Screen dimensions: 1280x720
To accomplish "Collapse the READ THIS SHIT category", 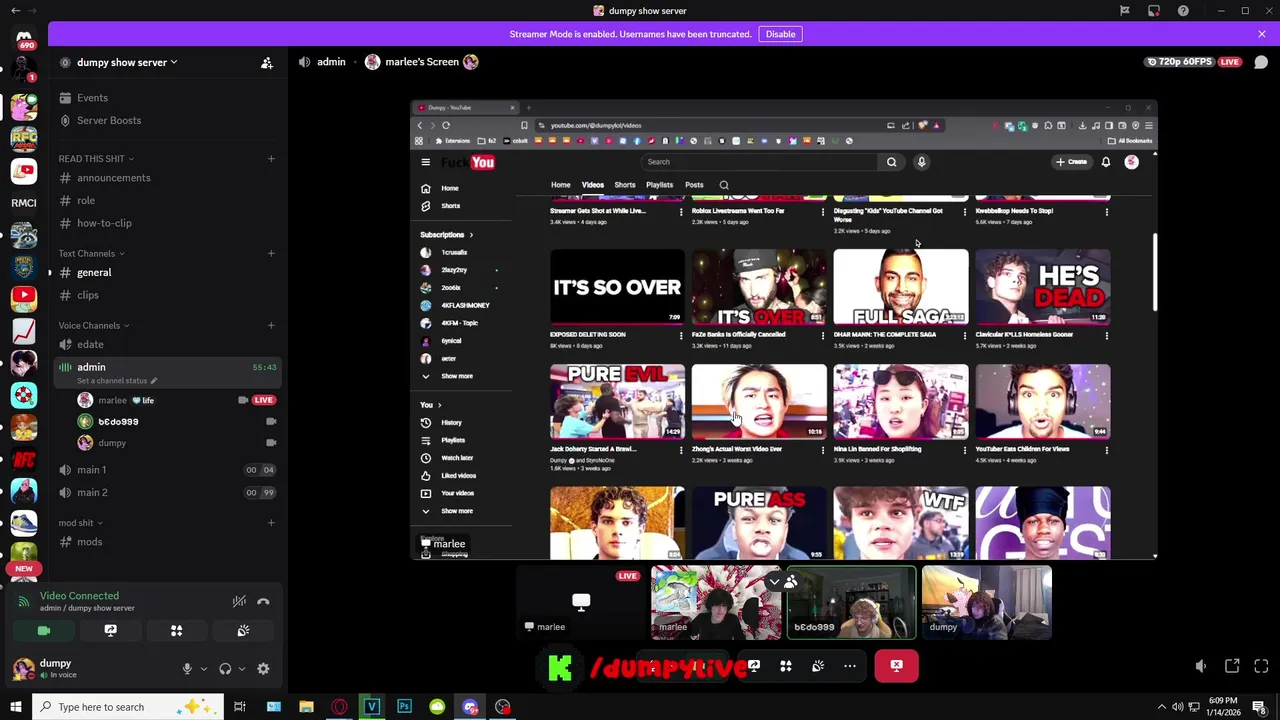I will pyautogui.click(x=95, y=158).
